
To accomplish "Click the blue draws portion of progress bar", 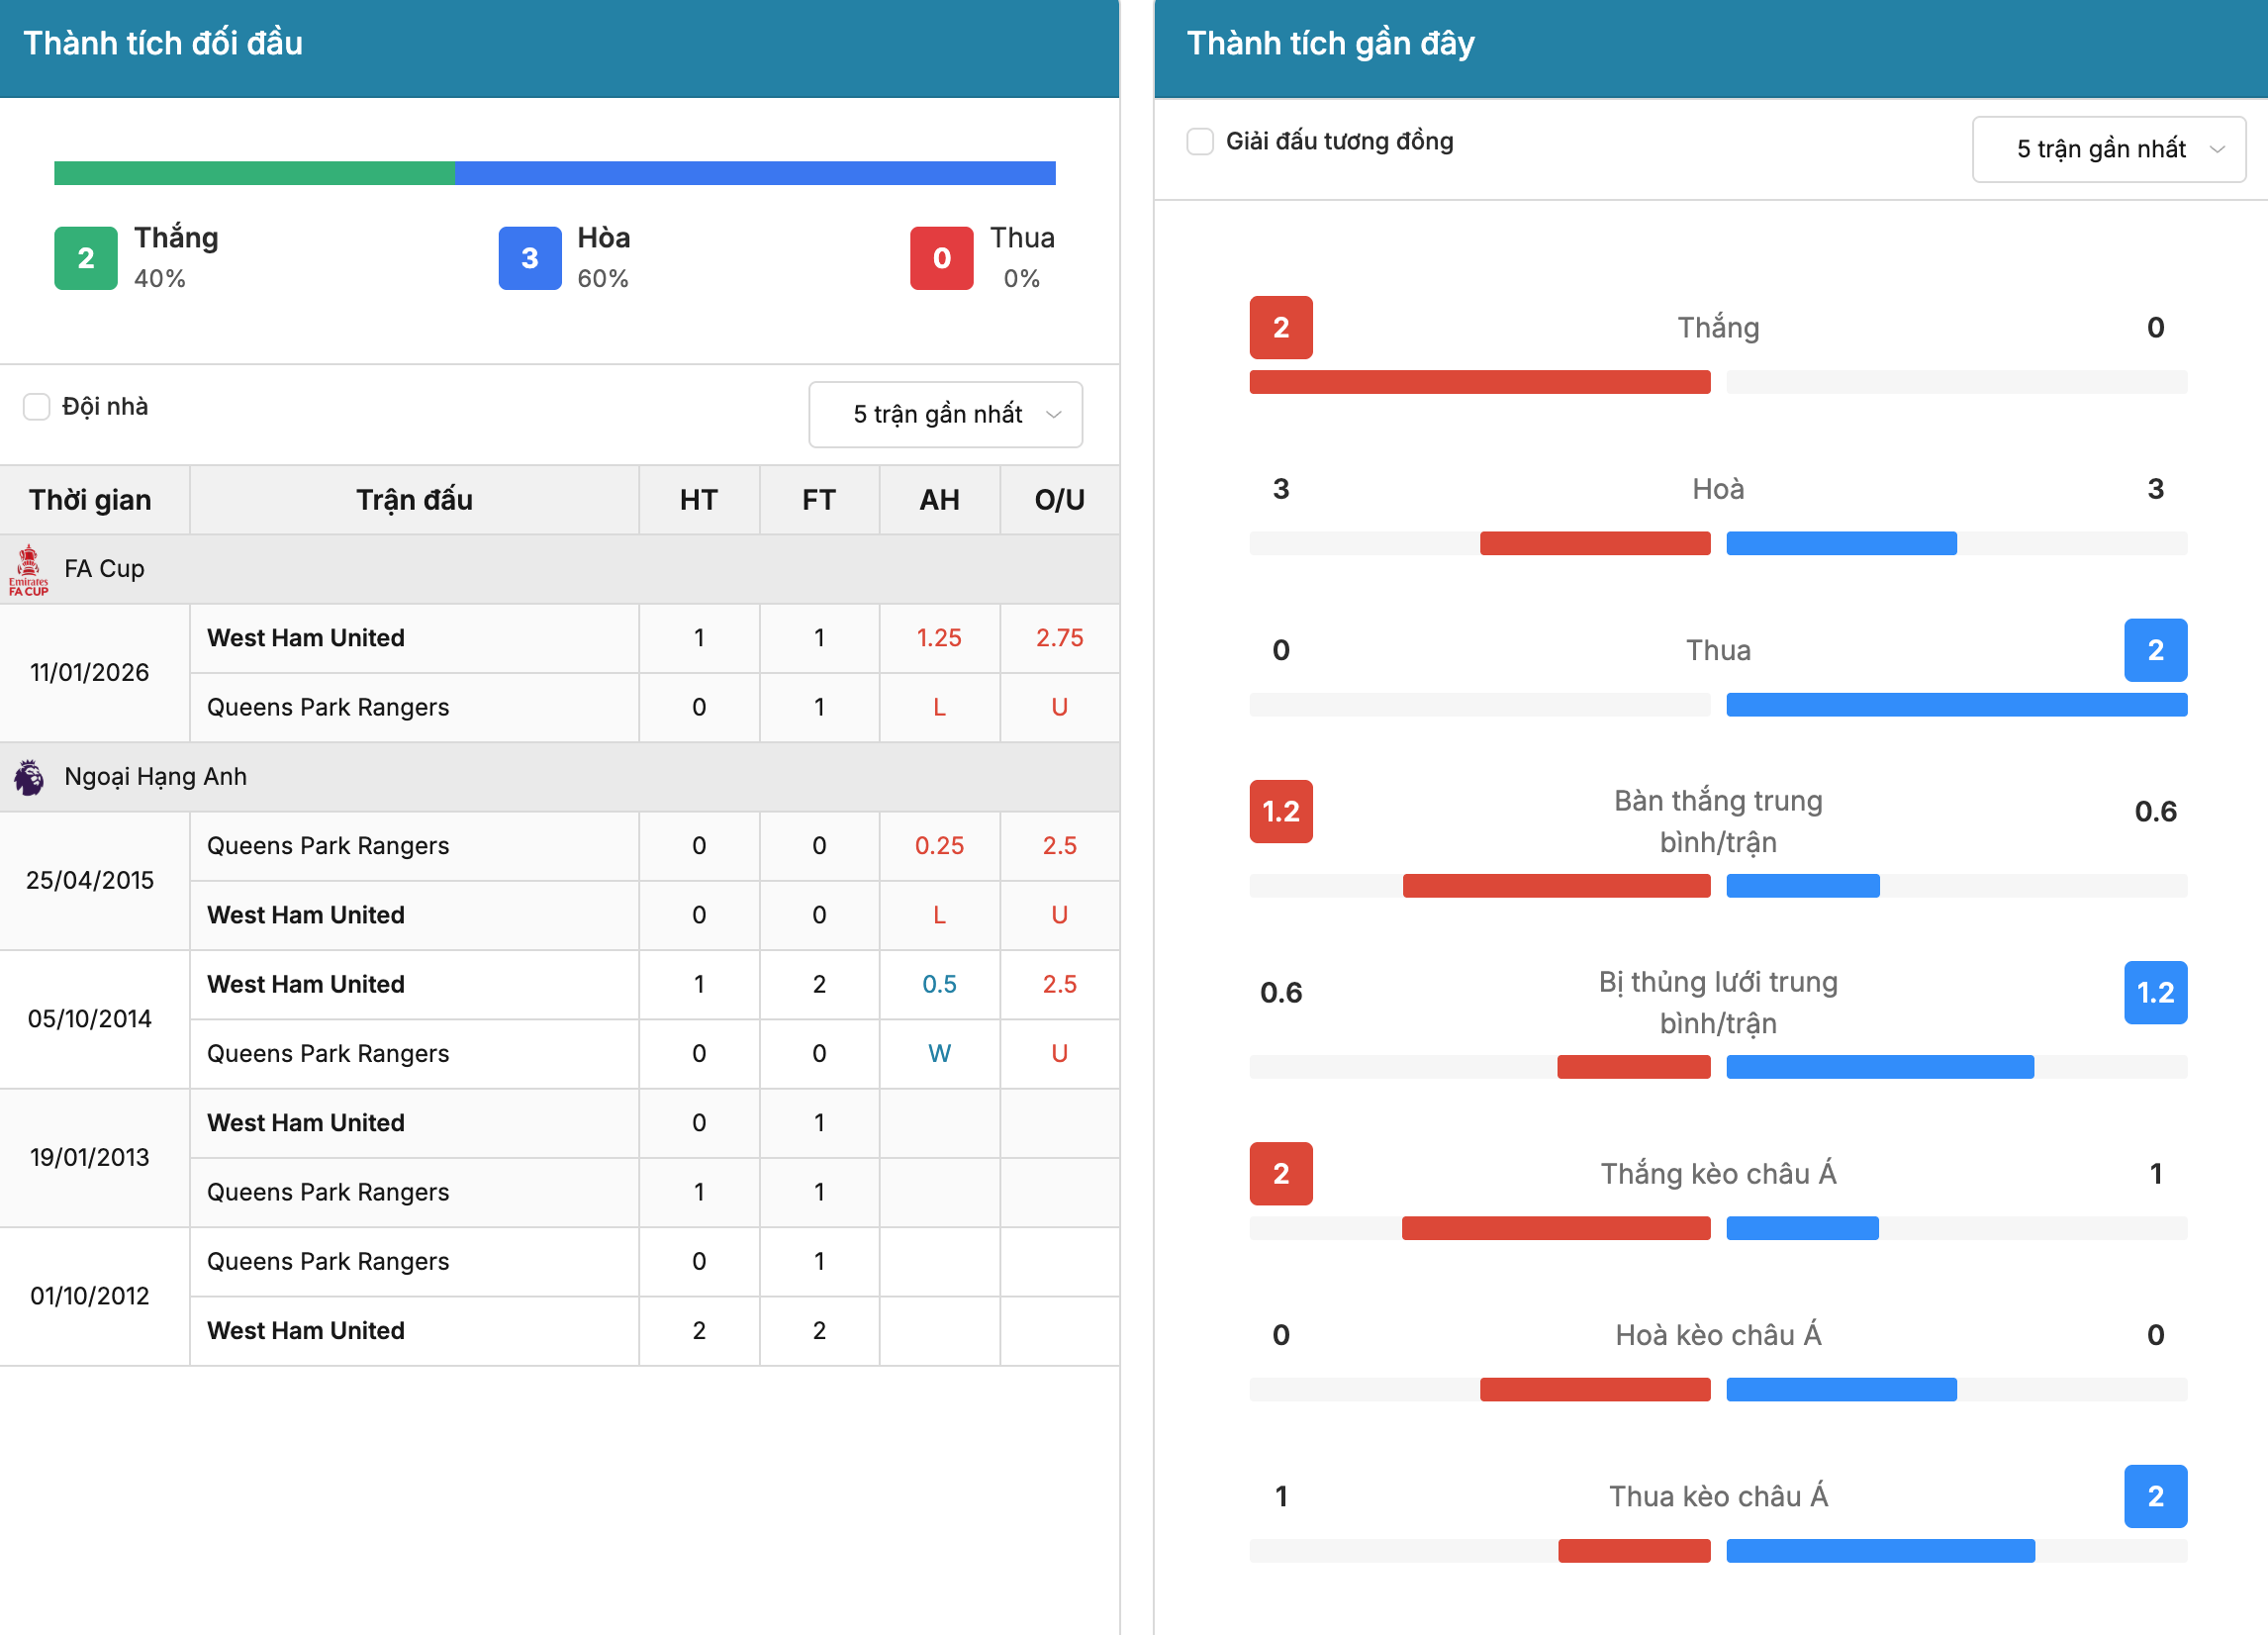I will 755,173.
